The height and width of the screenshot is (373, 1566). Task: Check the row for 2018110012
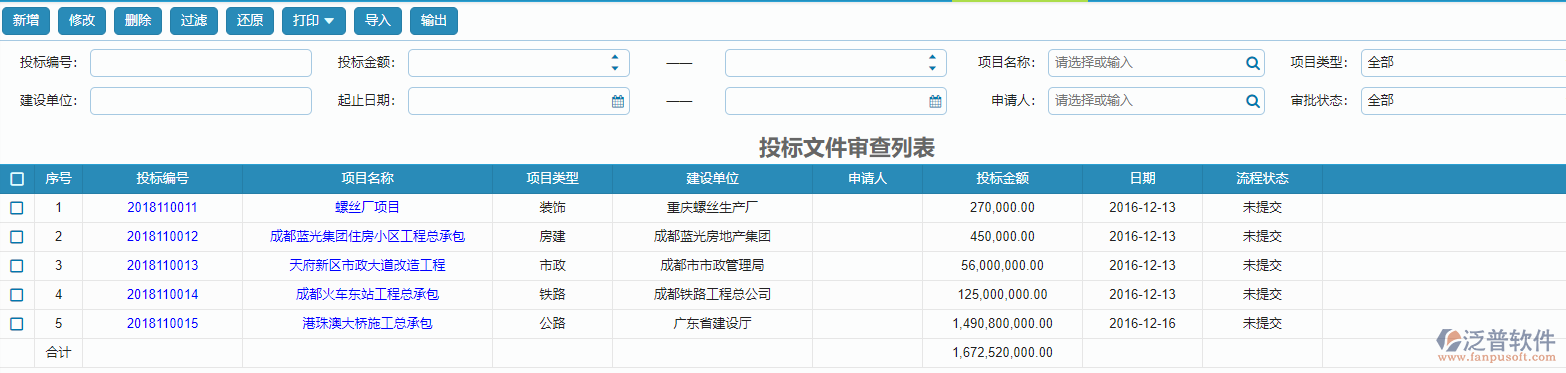coord(17,237)
